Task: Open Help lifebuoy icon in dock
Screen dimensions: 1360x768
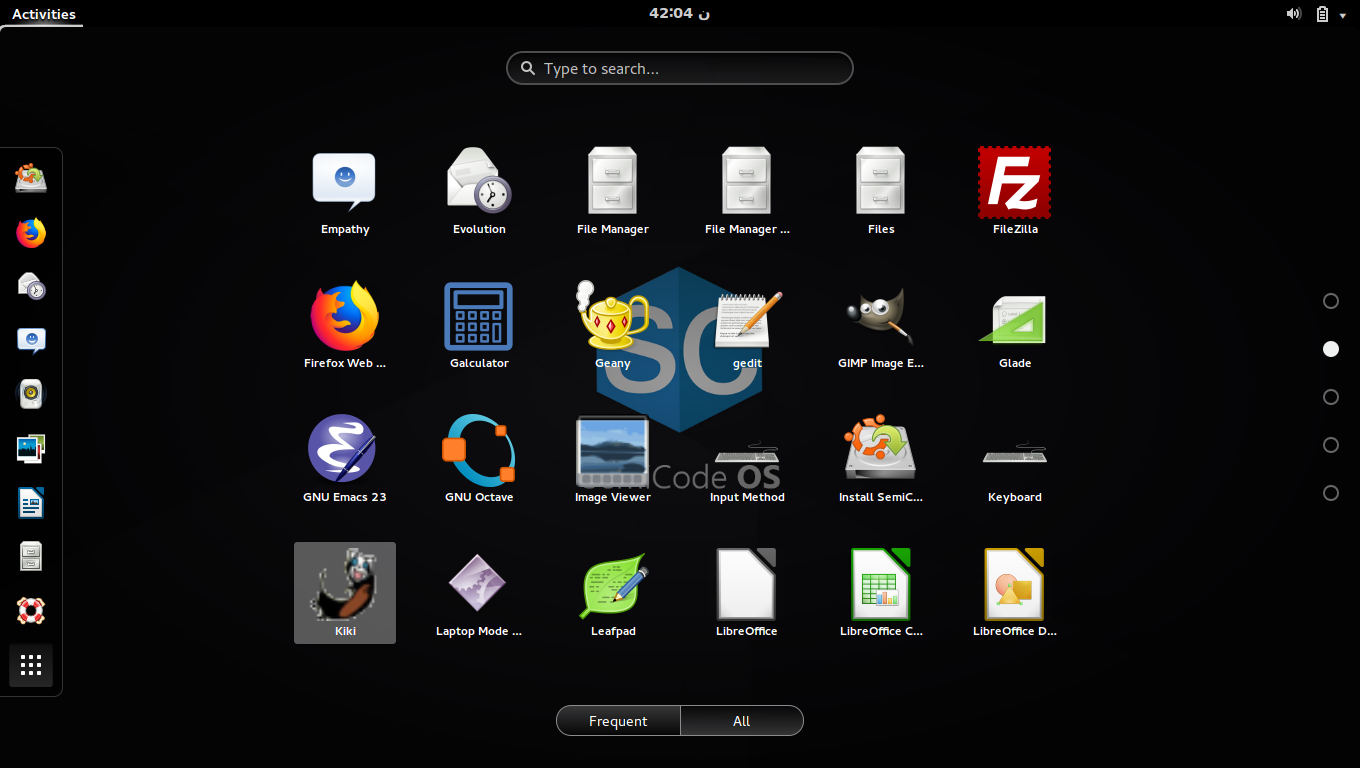Action: tap(31, 611)
